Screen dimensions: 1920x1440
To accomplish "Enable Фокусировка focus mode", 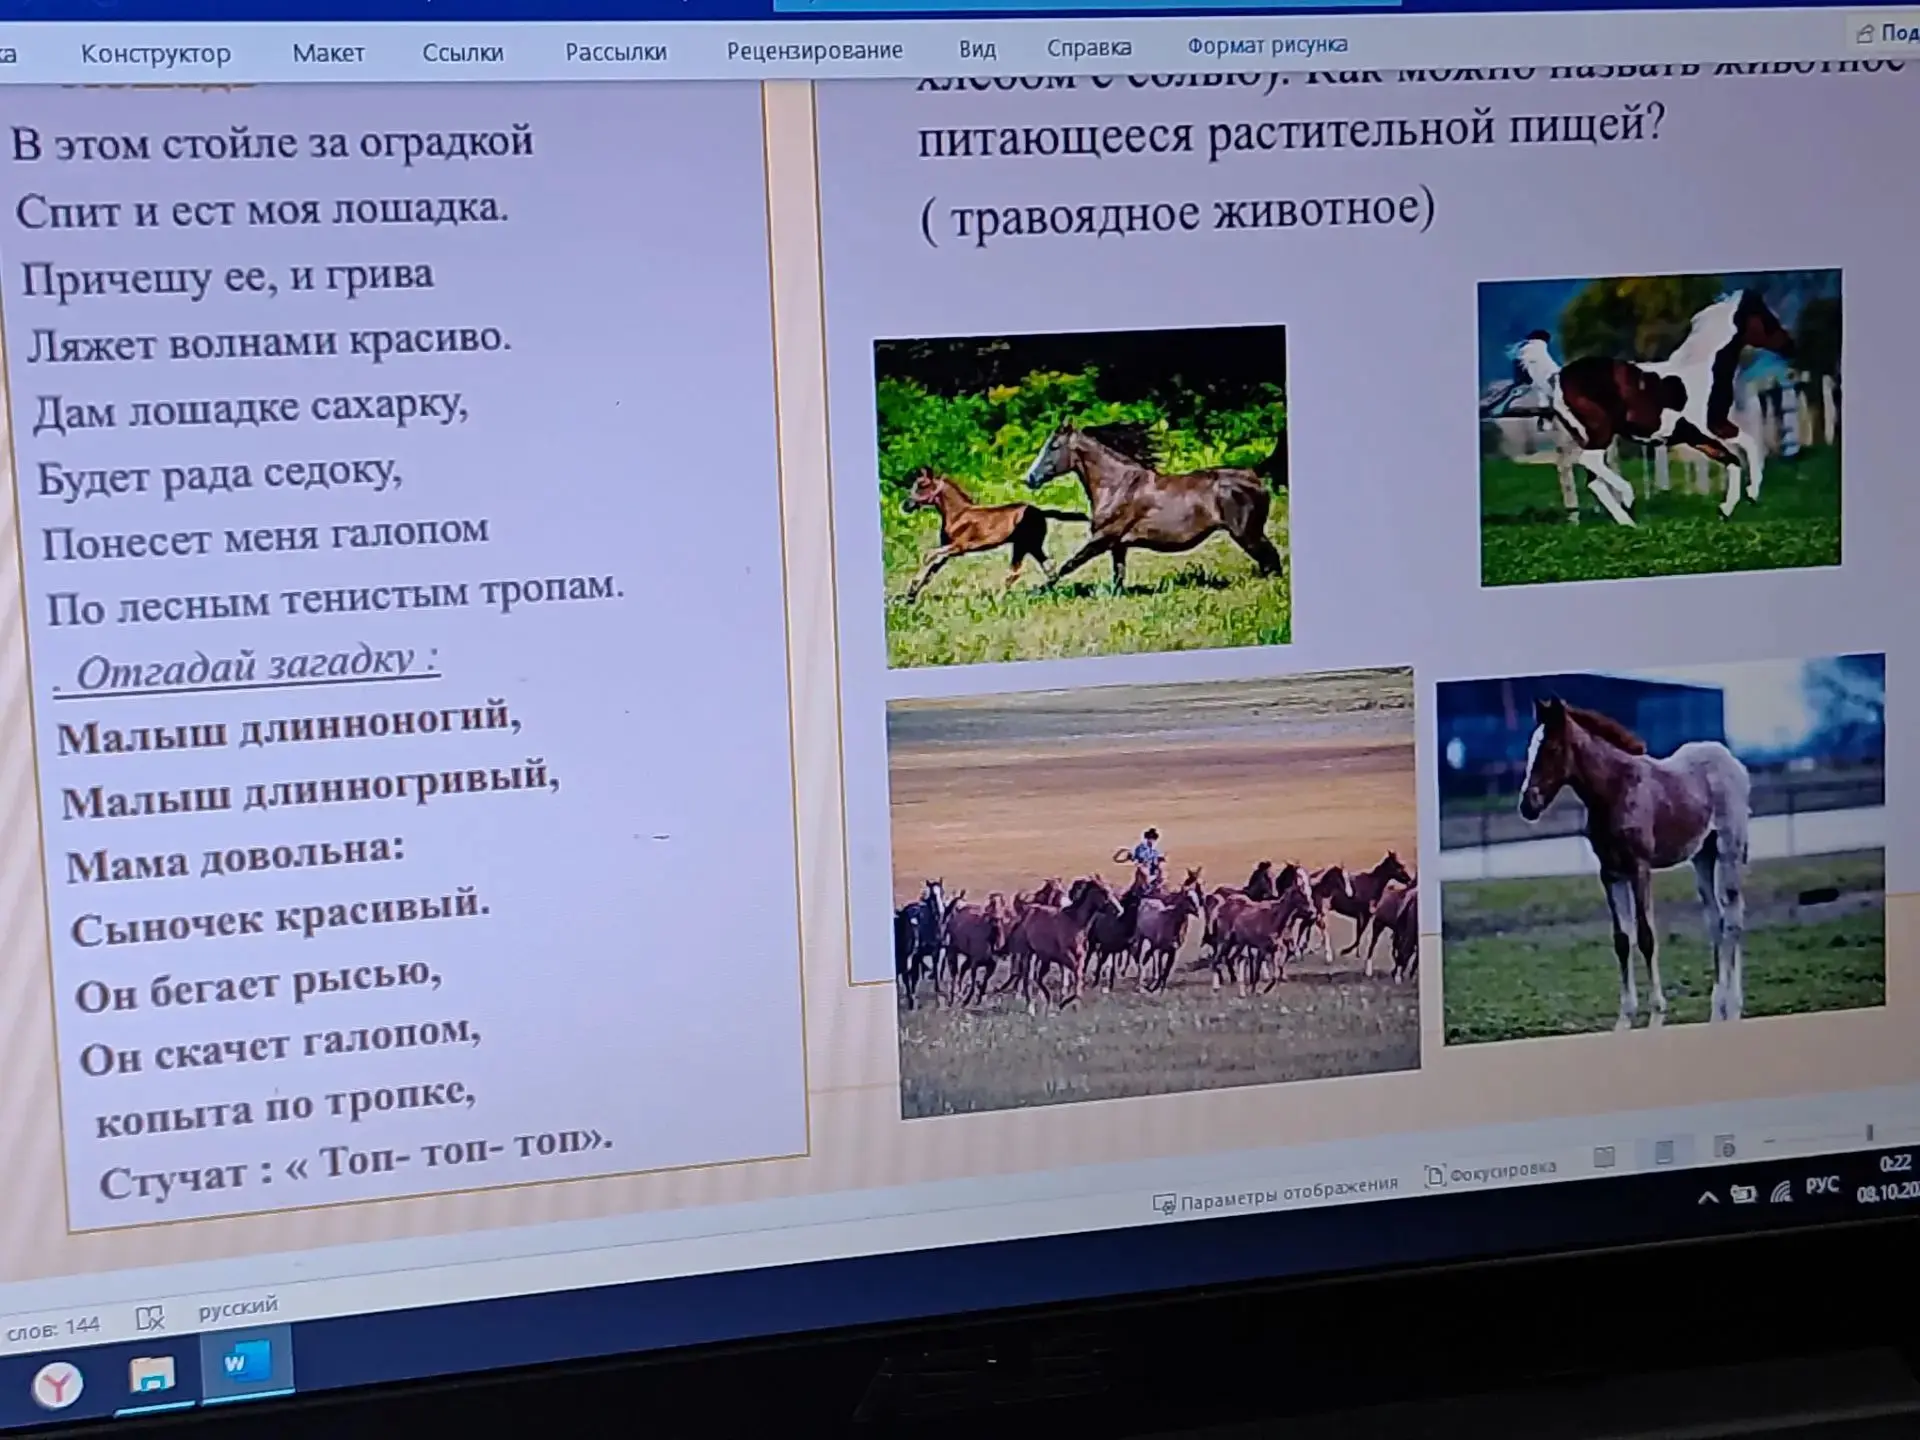I will click(1491, 1171).
